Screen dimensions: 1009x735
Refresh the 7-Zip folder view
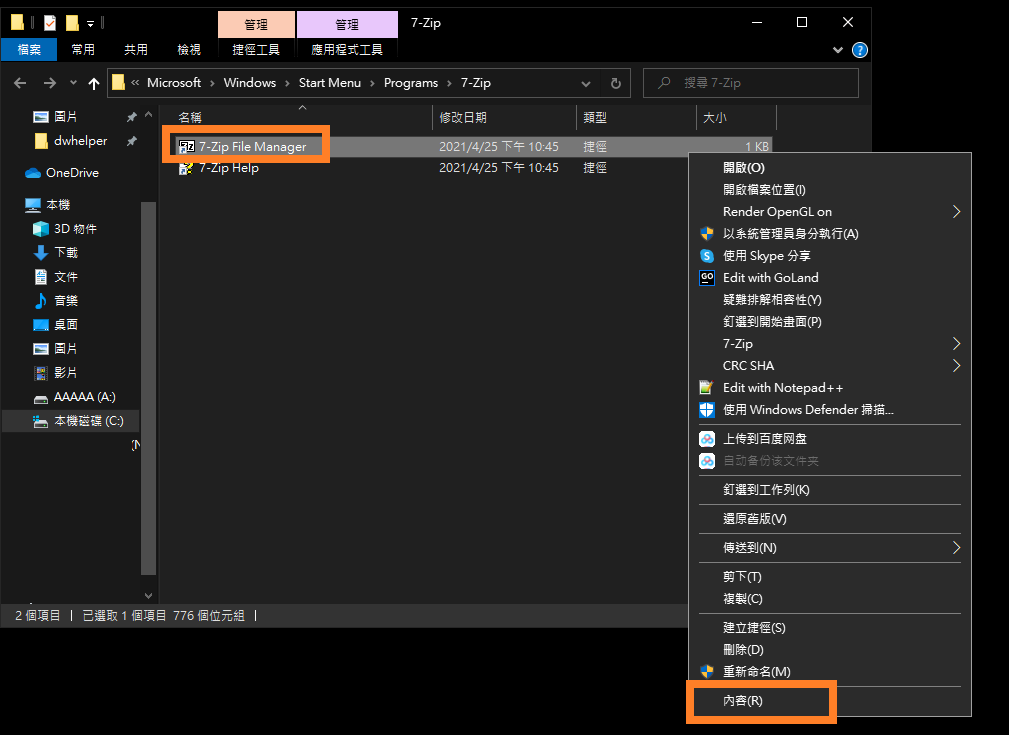click(x=615, y=83)
